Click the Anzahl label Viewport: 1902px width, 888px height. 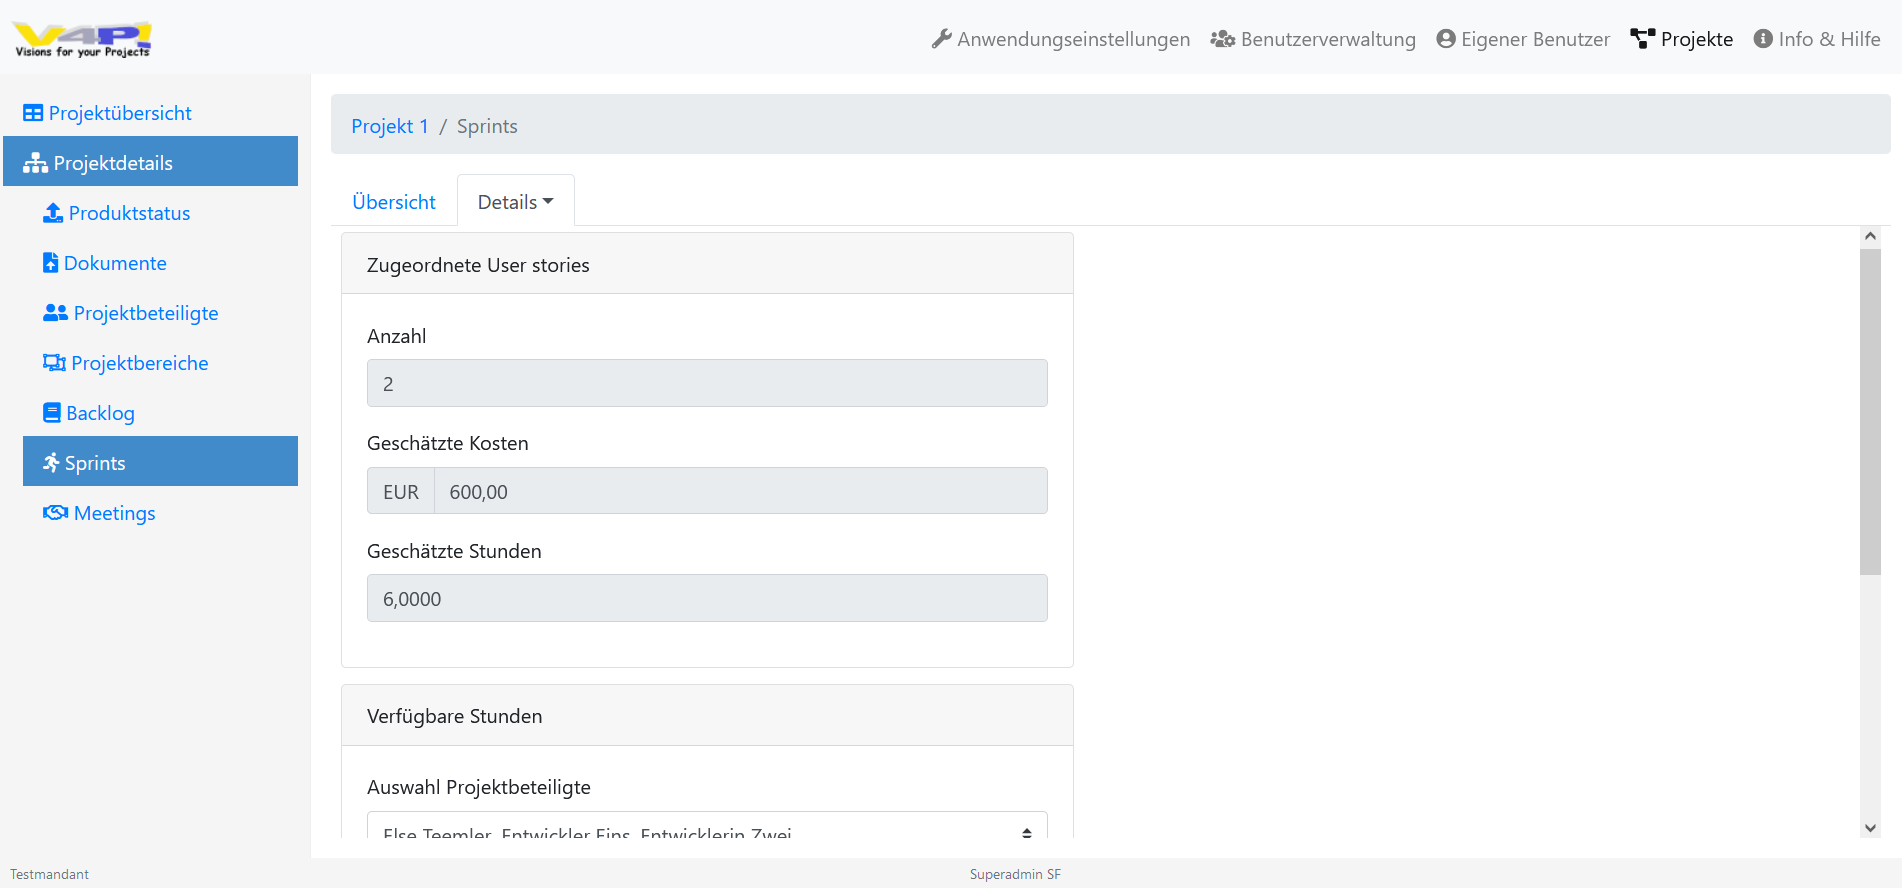397,336
